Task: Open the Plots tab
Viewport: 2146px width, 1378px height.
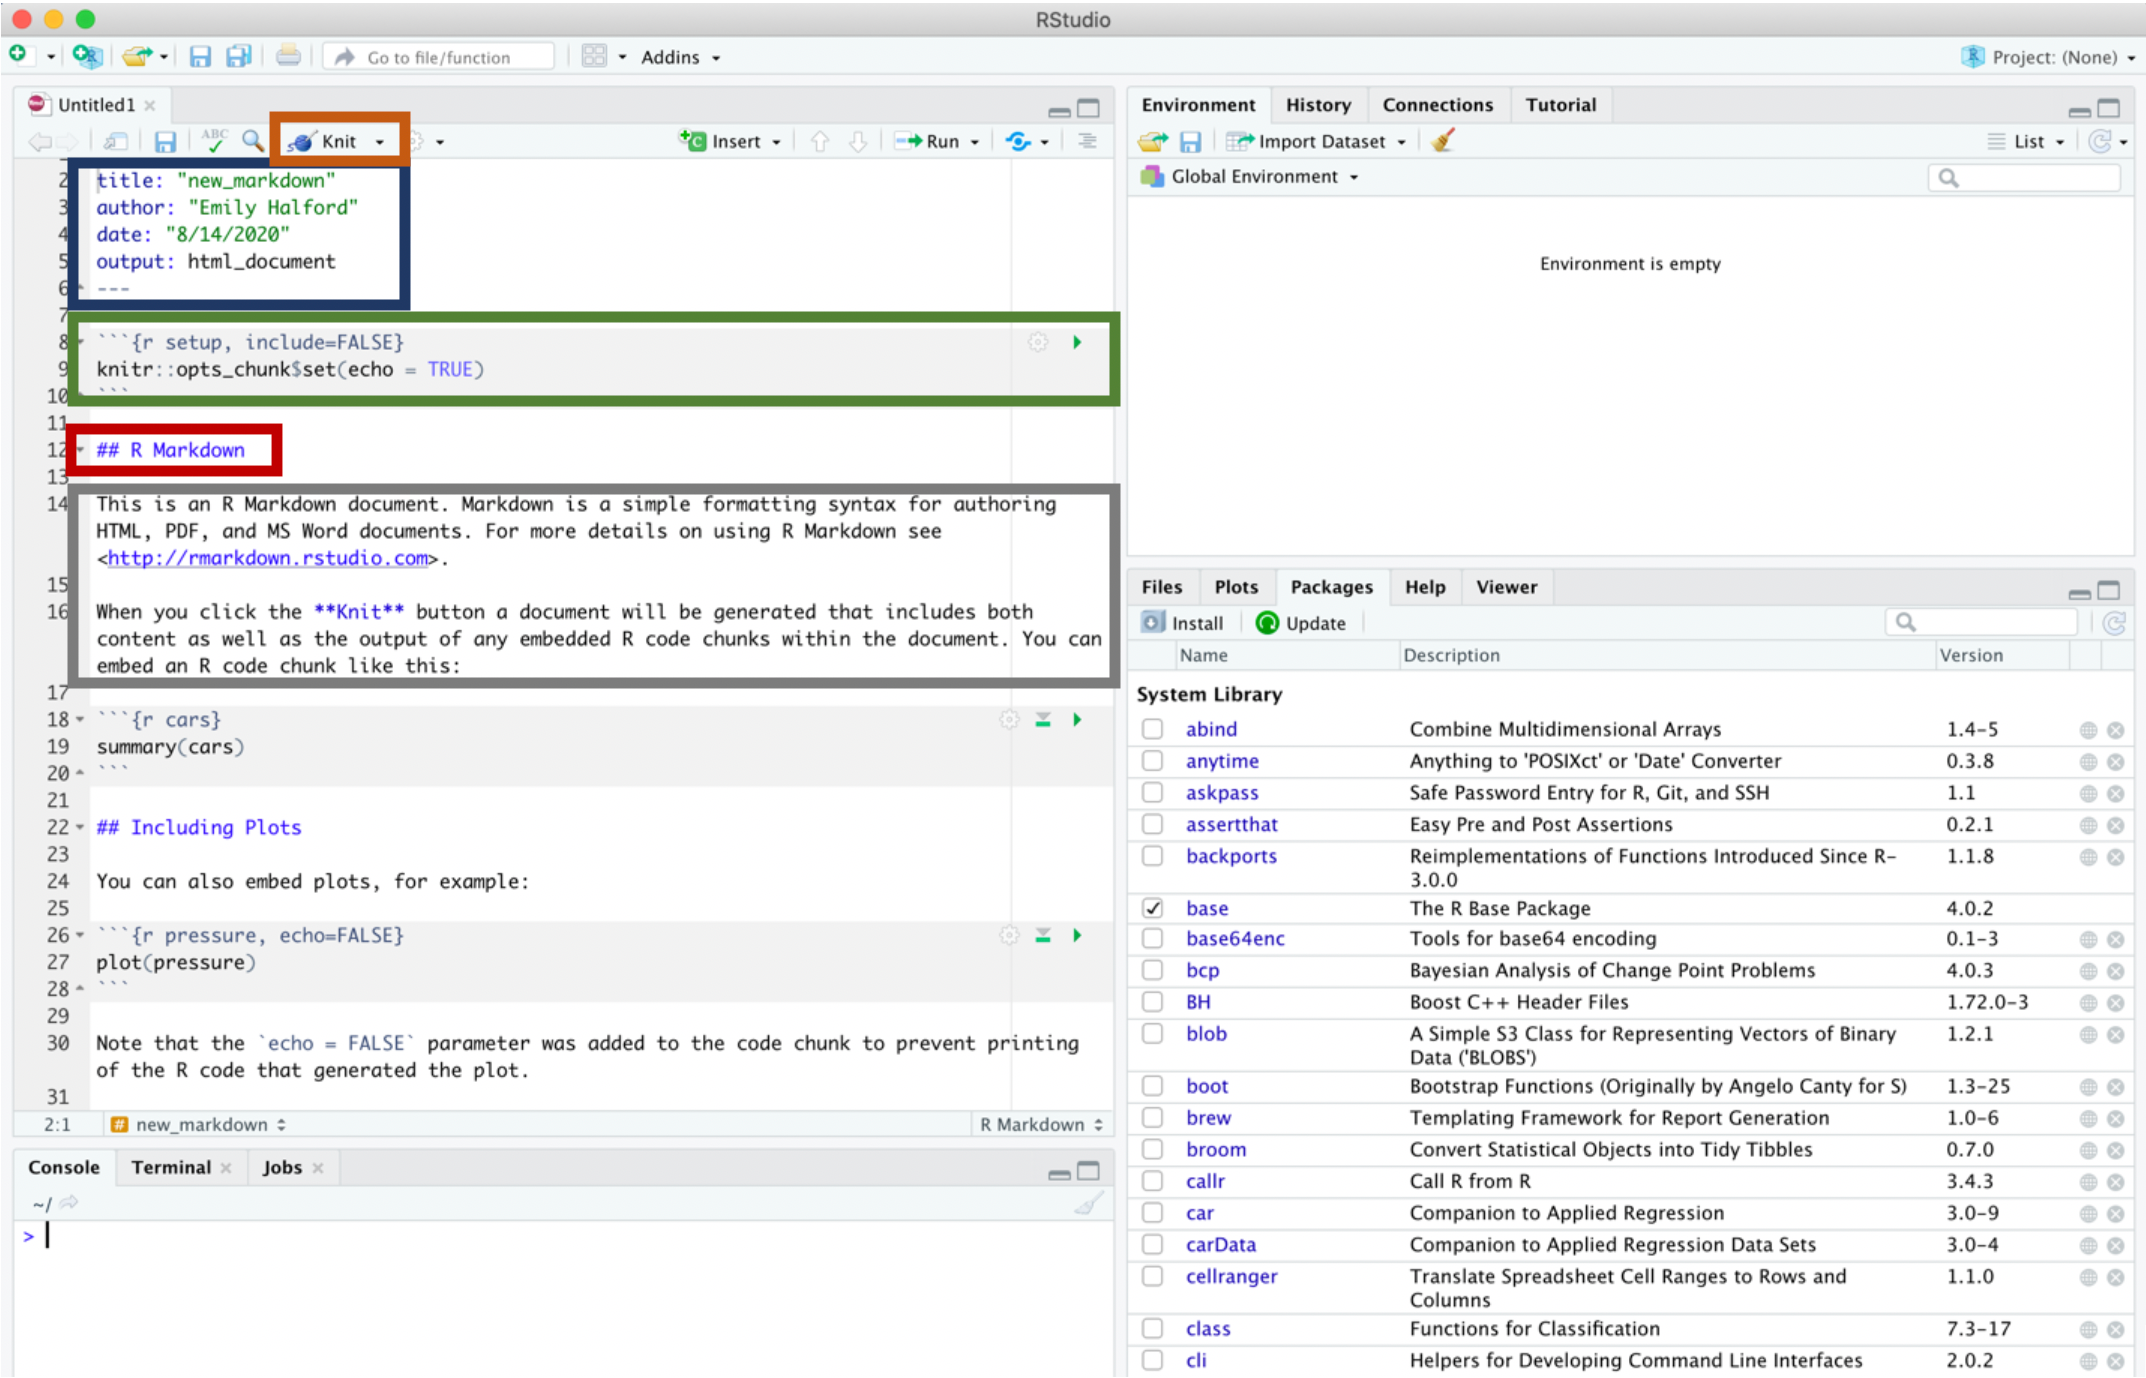Action: 1235,587
